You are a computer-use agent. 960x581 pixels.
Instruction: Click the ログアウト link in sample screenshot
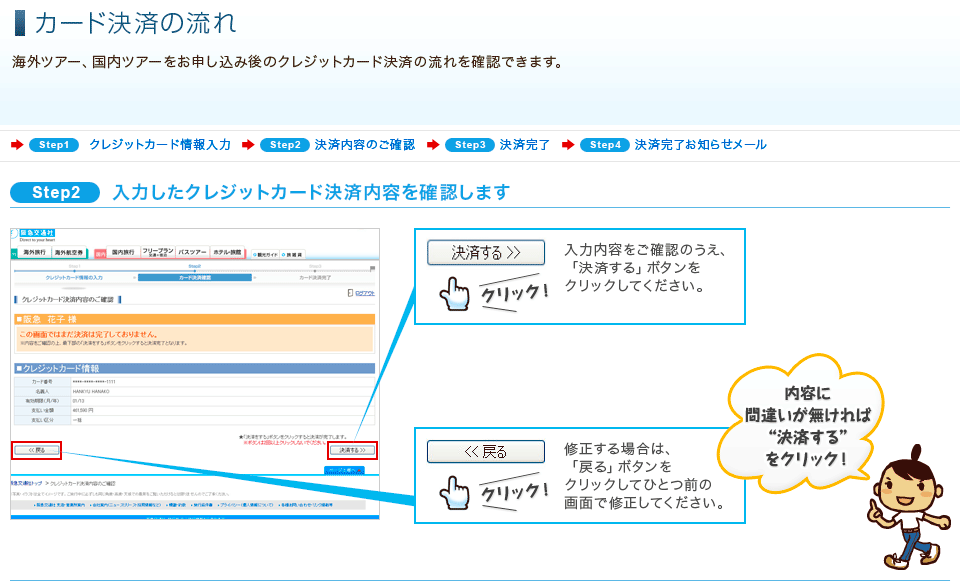click(x=364, y=293)
